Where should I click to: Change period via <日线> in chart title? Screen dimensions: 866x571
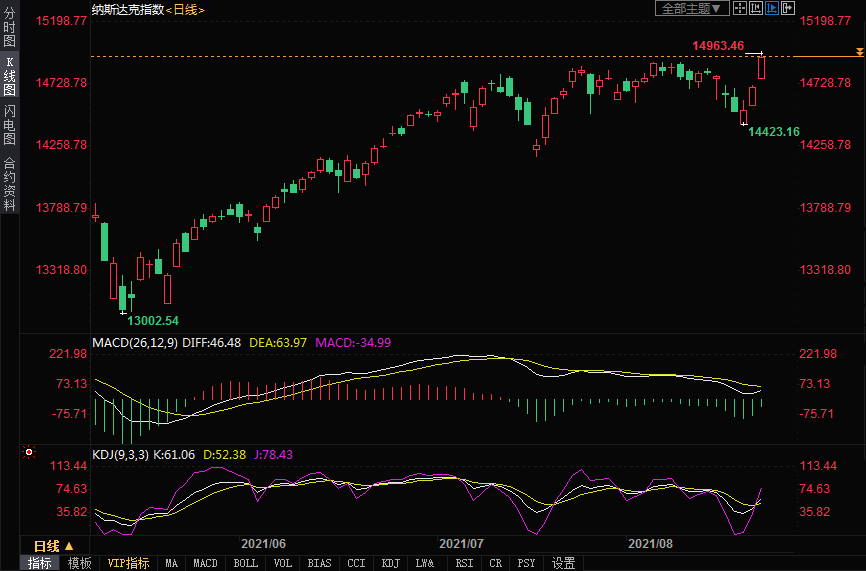(x=186, y=9)
